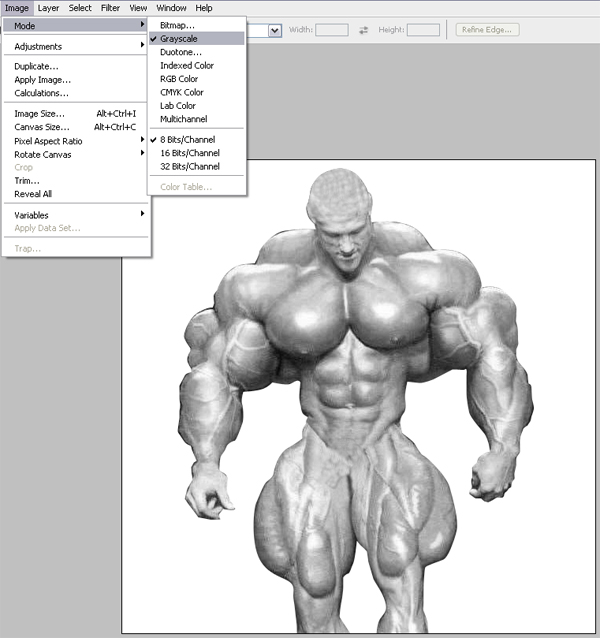Select Duotone color mode
The height and width of the screenshot is (638, 600).
(197, 52)
